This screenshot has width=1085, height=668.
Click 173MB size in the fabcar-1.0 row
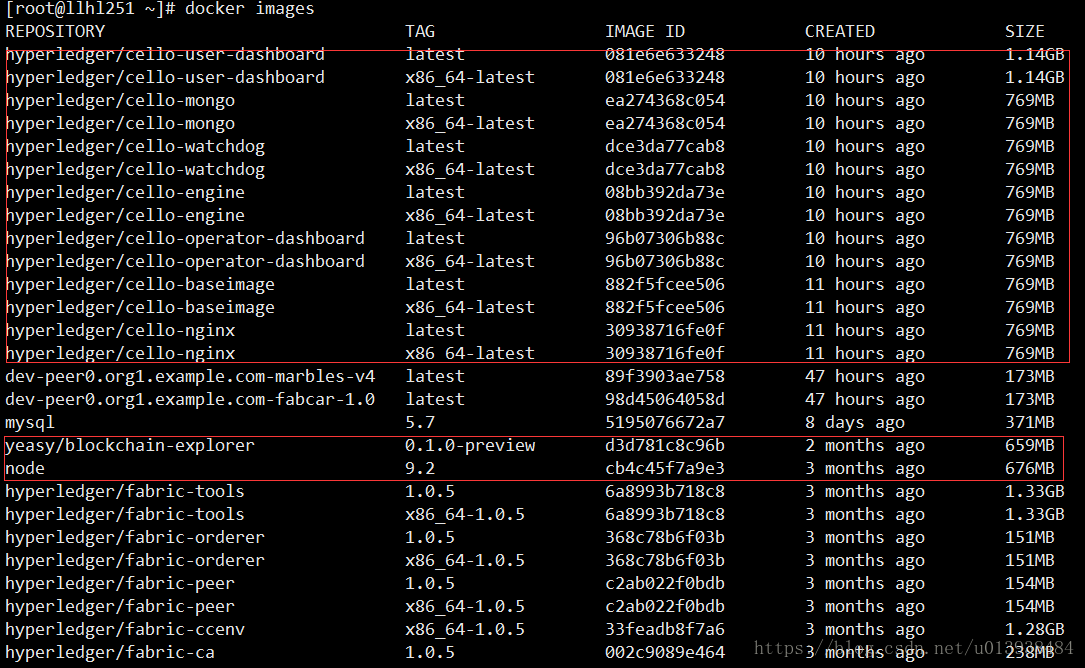(x=1030, y=399)
